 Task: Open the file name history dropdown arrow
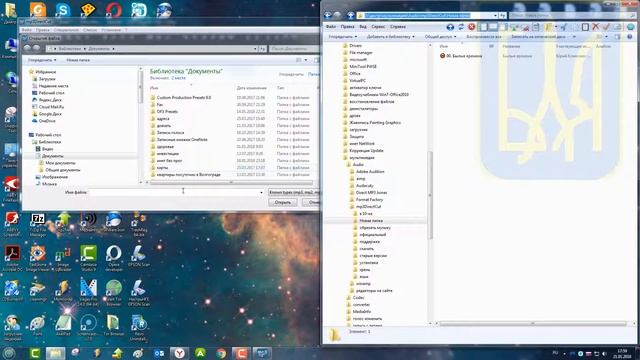[x=261, y=192]
